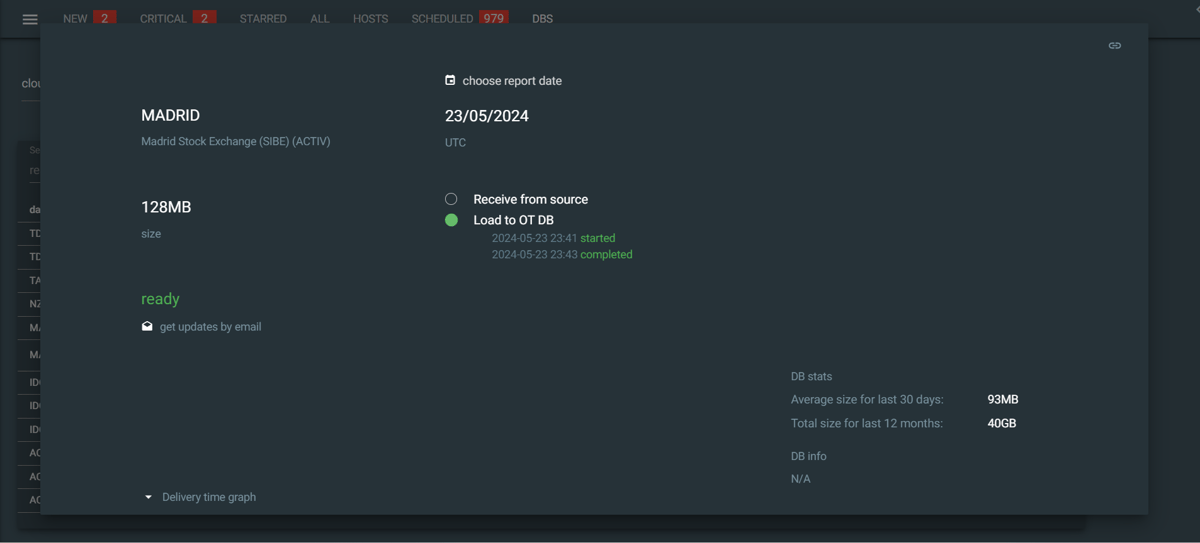Screen dimensions: 1200x543
Task: Click the red NEW count badge
Action: tap(104, 18)
